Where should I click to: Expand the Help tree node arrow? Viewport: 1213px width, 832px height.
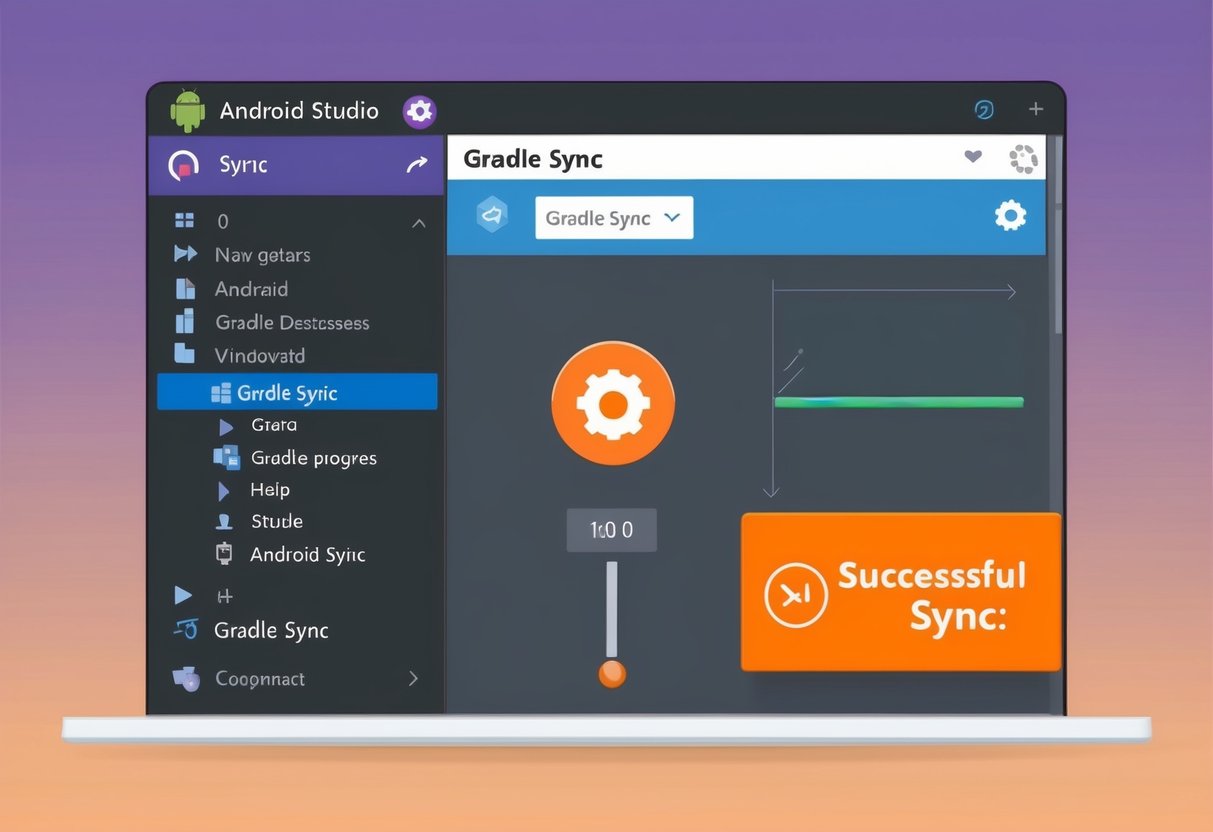225,490
